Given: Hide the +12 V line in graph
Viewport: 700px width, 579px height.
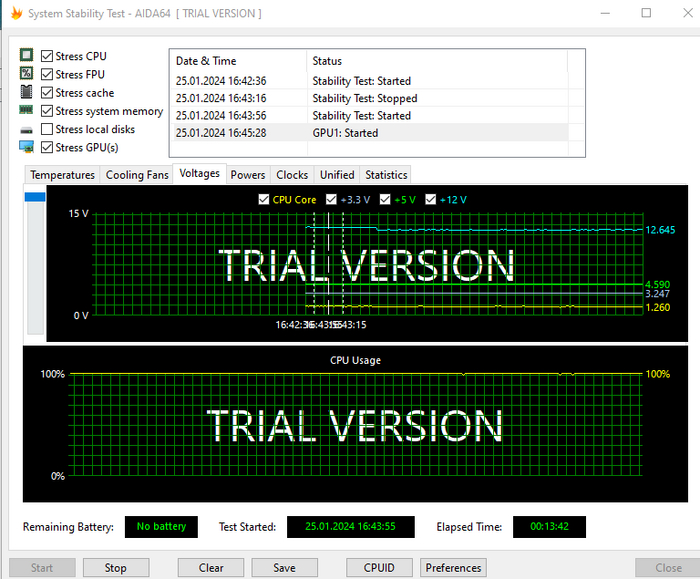Looking at the screenshot, I should click(431, 200).
